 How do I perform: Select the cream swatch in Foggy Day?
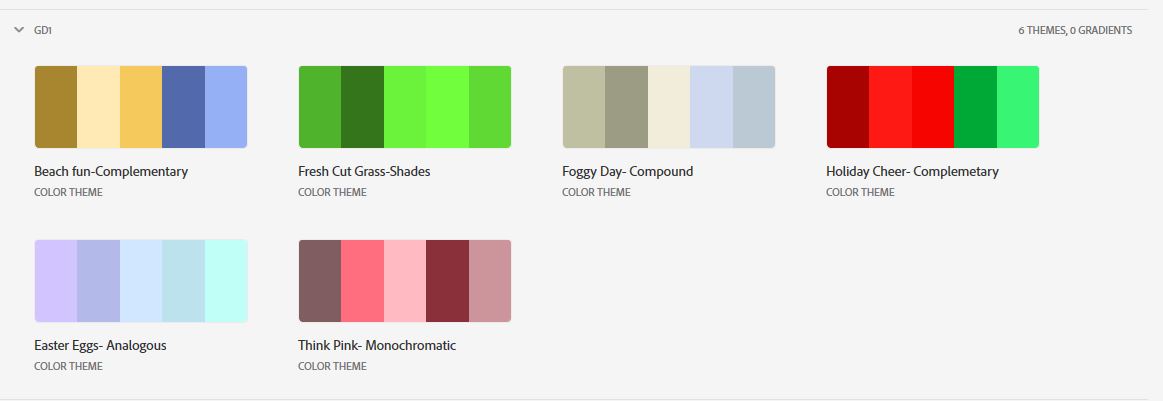click(x=669, y=107)
